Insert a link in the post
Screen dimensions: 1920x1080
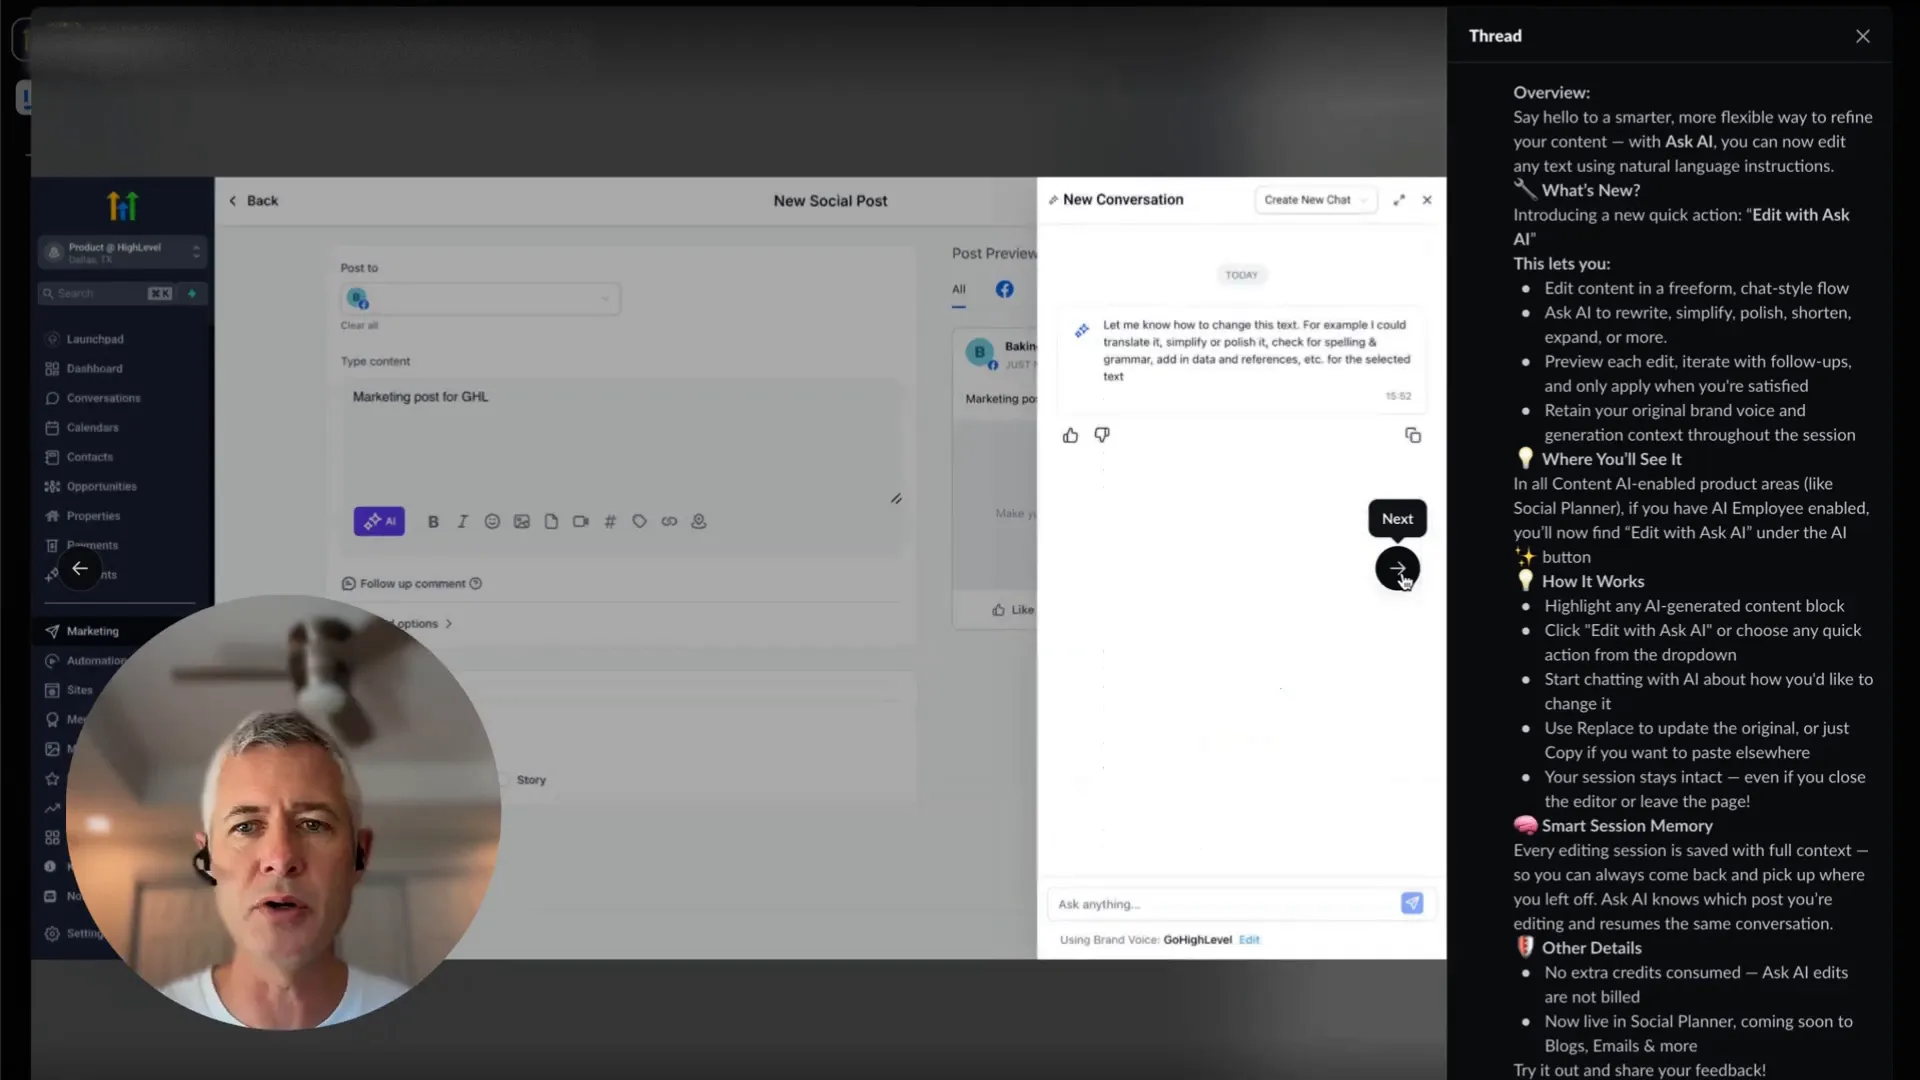[x=669, y=521]
